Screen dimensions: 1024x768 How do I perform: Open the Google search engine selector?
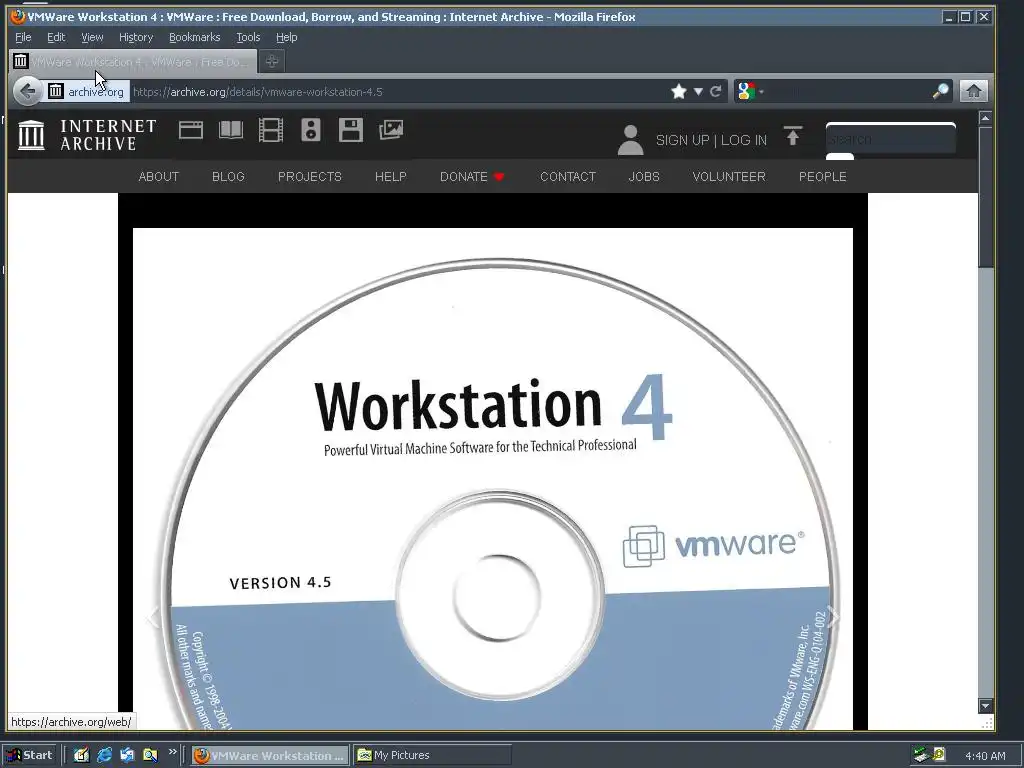tap(750, 91)
